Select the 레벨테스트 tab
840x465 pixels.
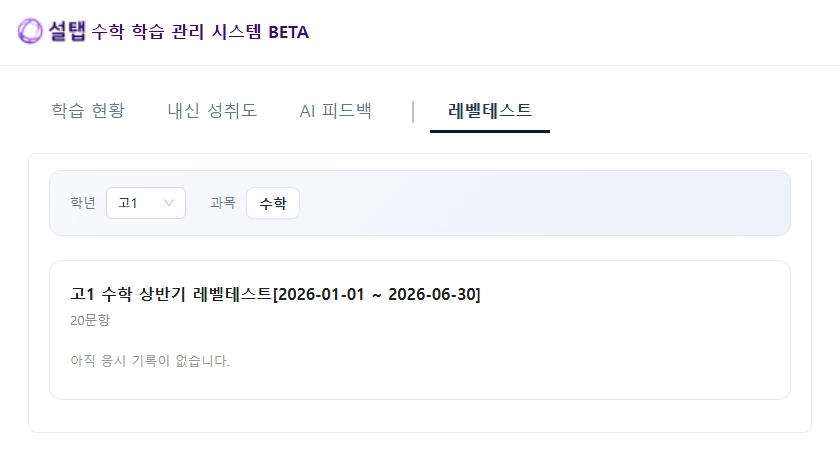[490, 110]
